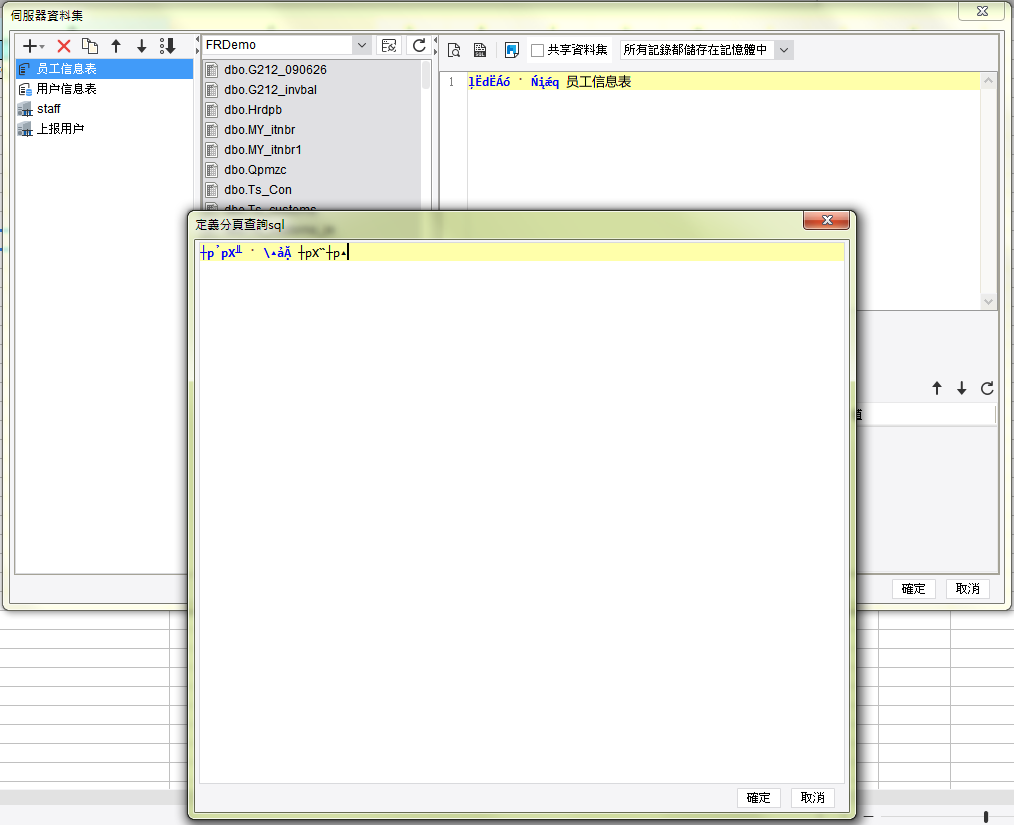Open the arrow beside the add dataset icon
This screenshot has height=825, width=1014.
[x=43, y=47]
